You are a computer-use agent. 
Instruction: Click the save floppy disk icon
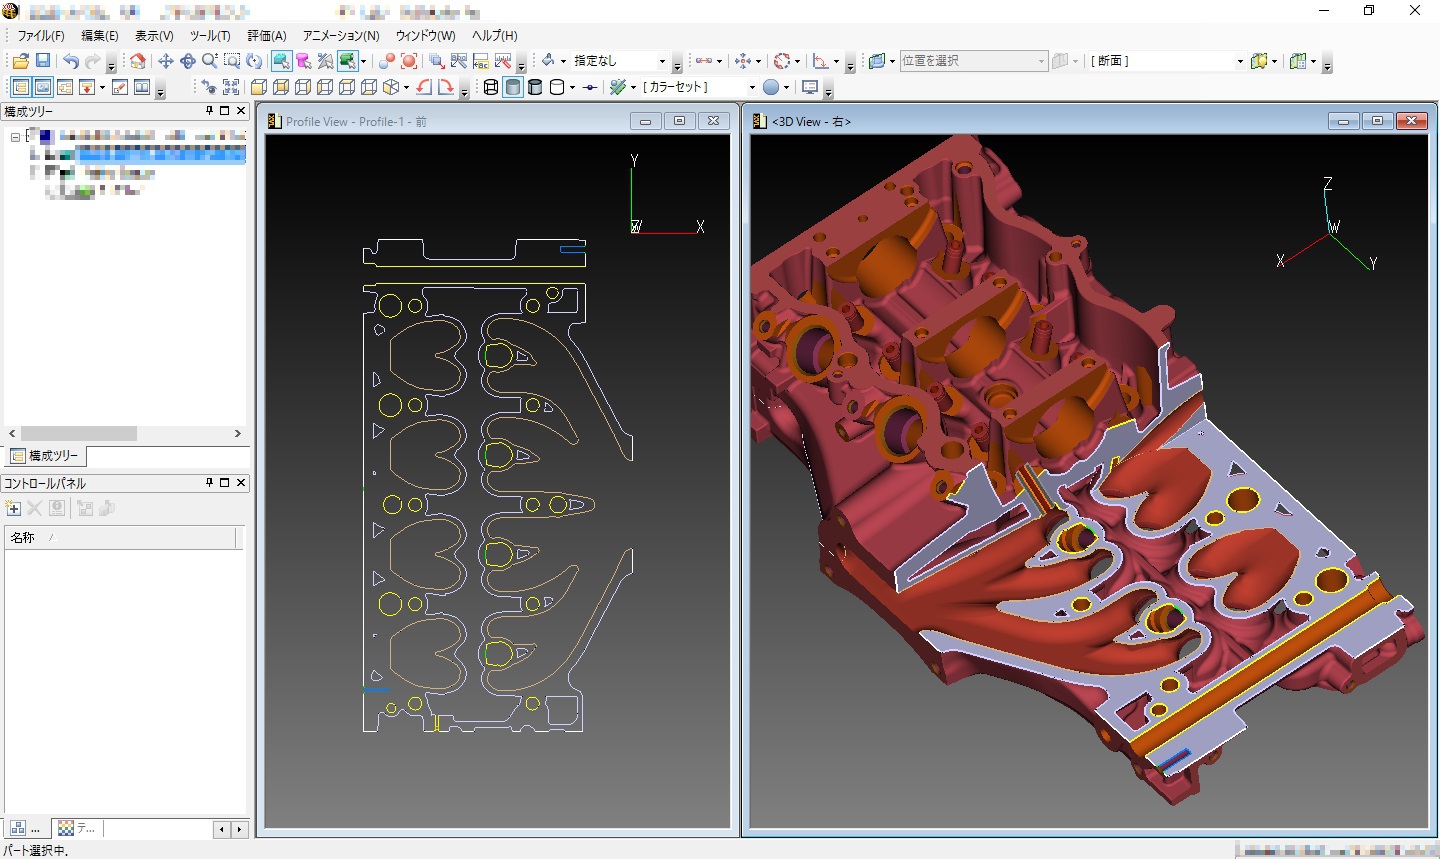click(x=43, y=61)
